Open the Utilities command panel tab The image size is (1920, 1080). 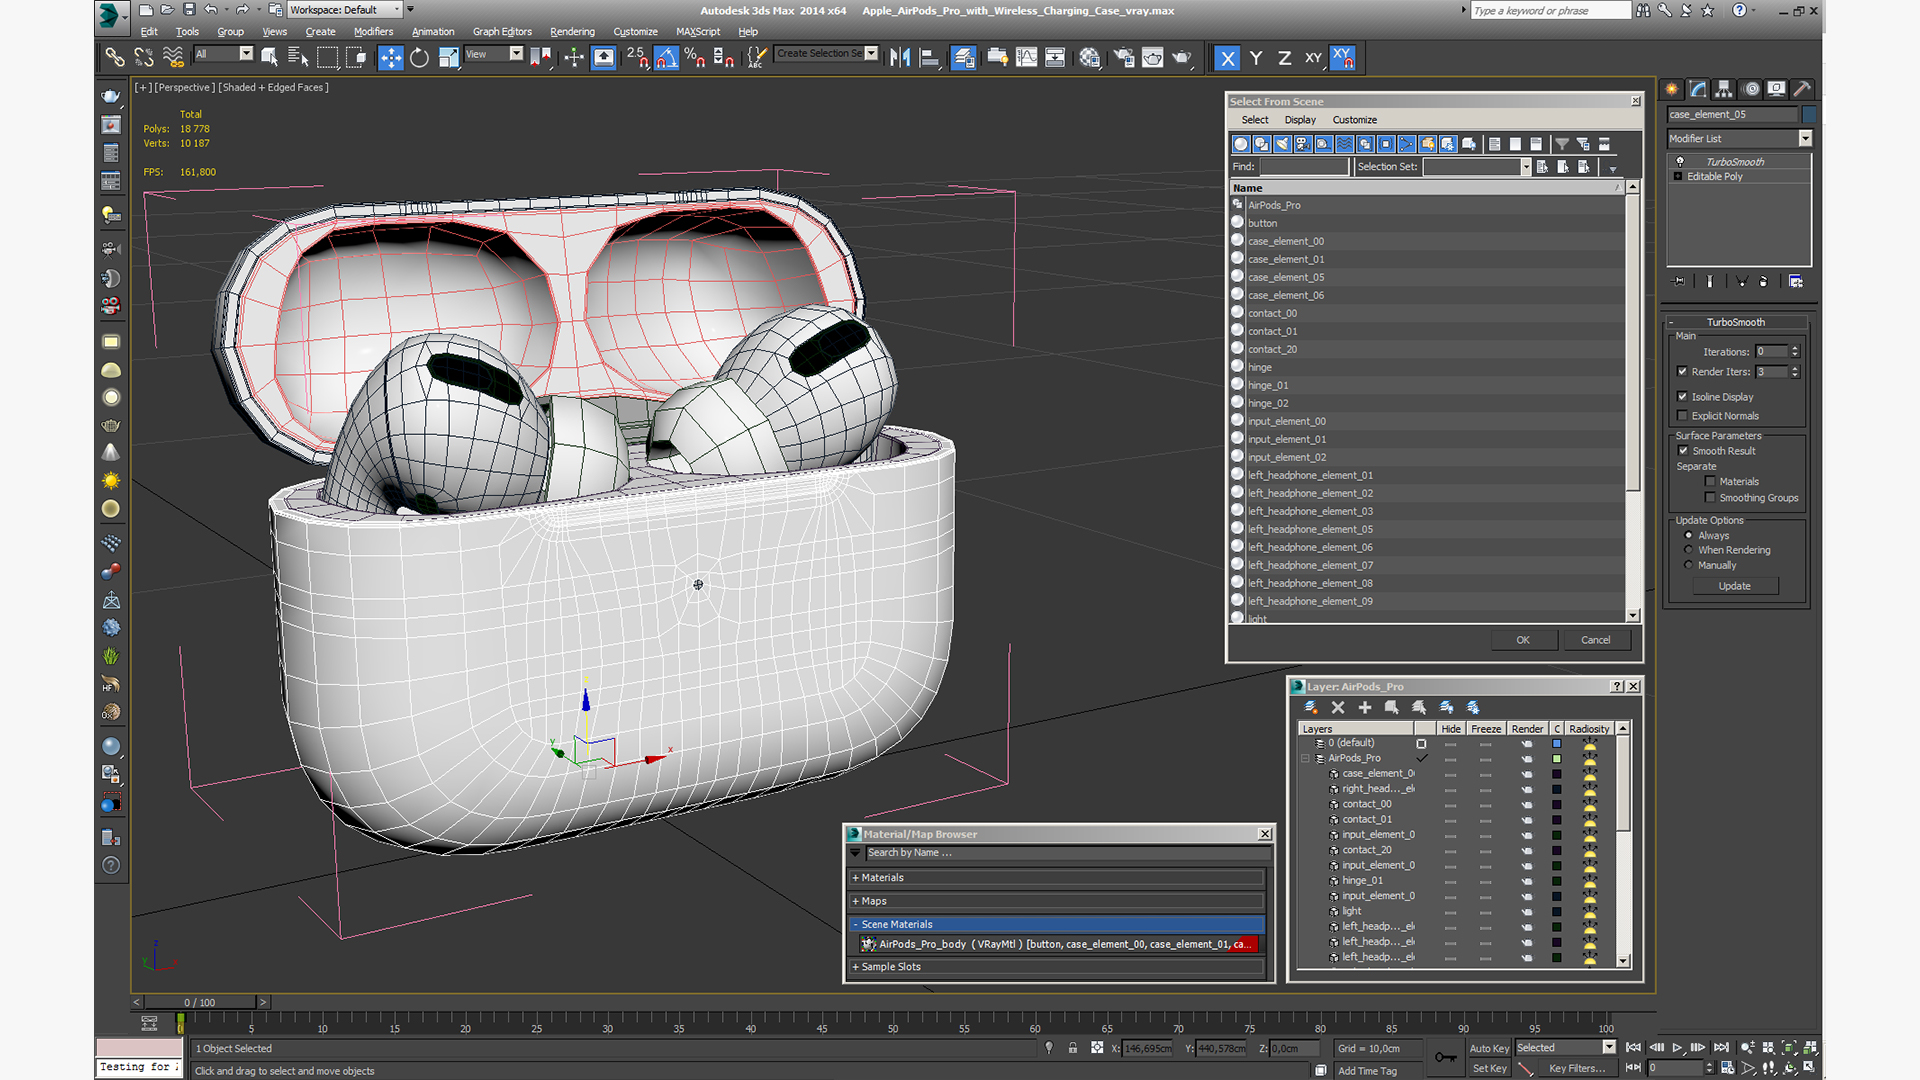1802,89
